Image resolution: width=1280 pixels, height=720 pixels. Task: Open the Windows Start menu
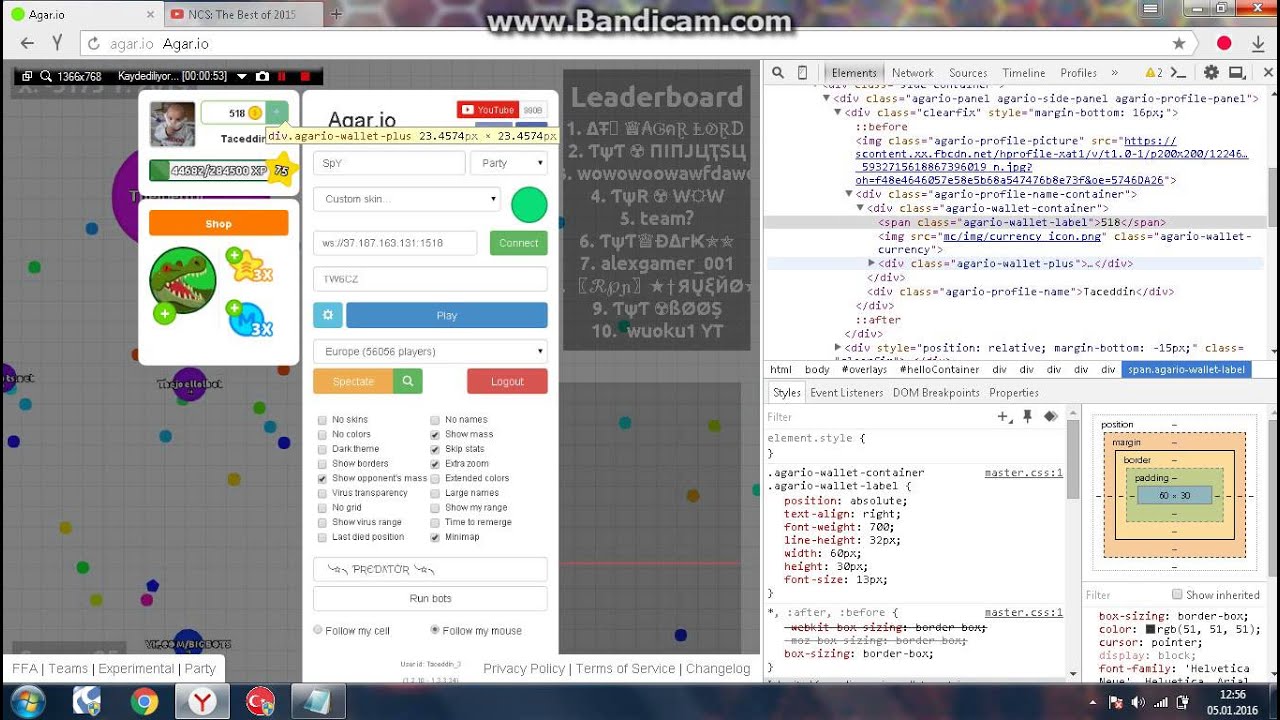point(27,701)
